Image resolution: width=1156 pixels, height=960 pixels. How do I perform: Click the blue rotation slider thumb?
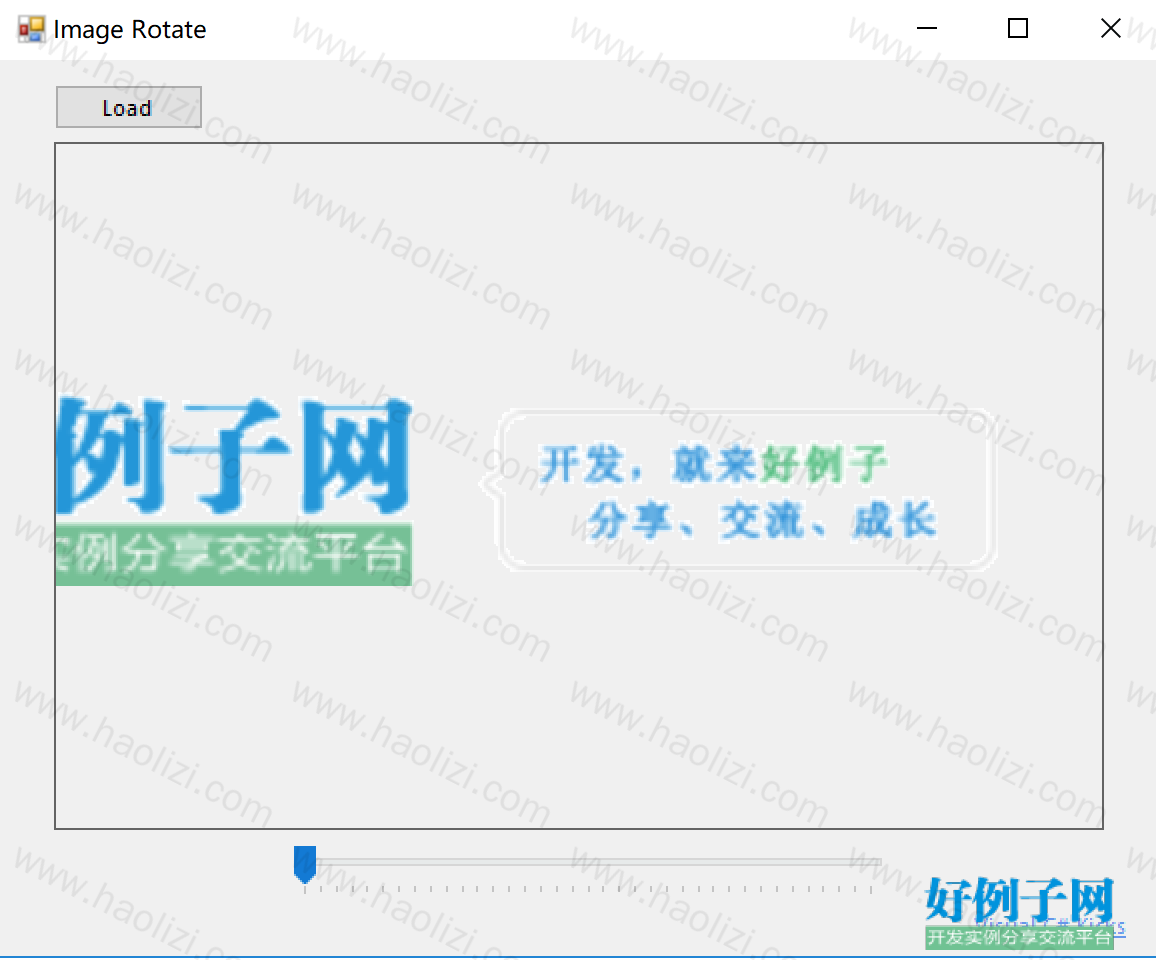tap(304, 864)
